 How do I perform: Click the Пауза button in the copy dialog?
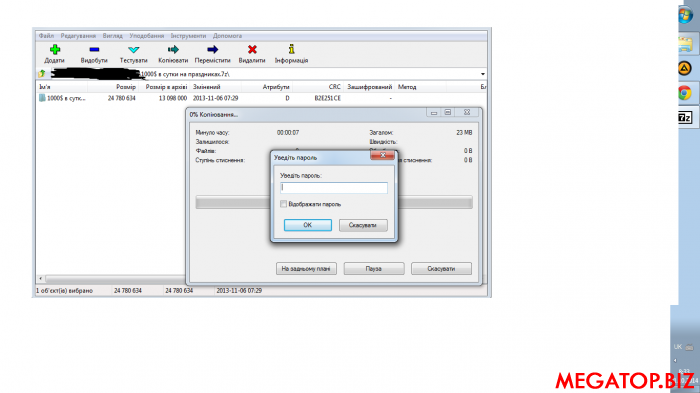coord(374,269)
